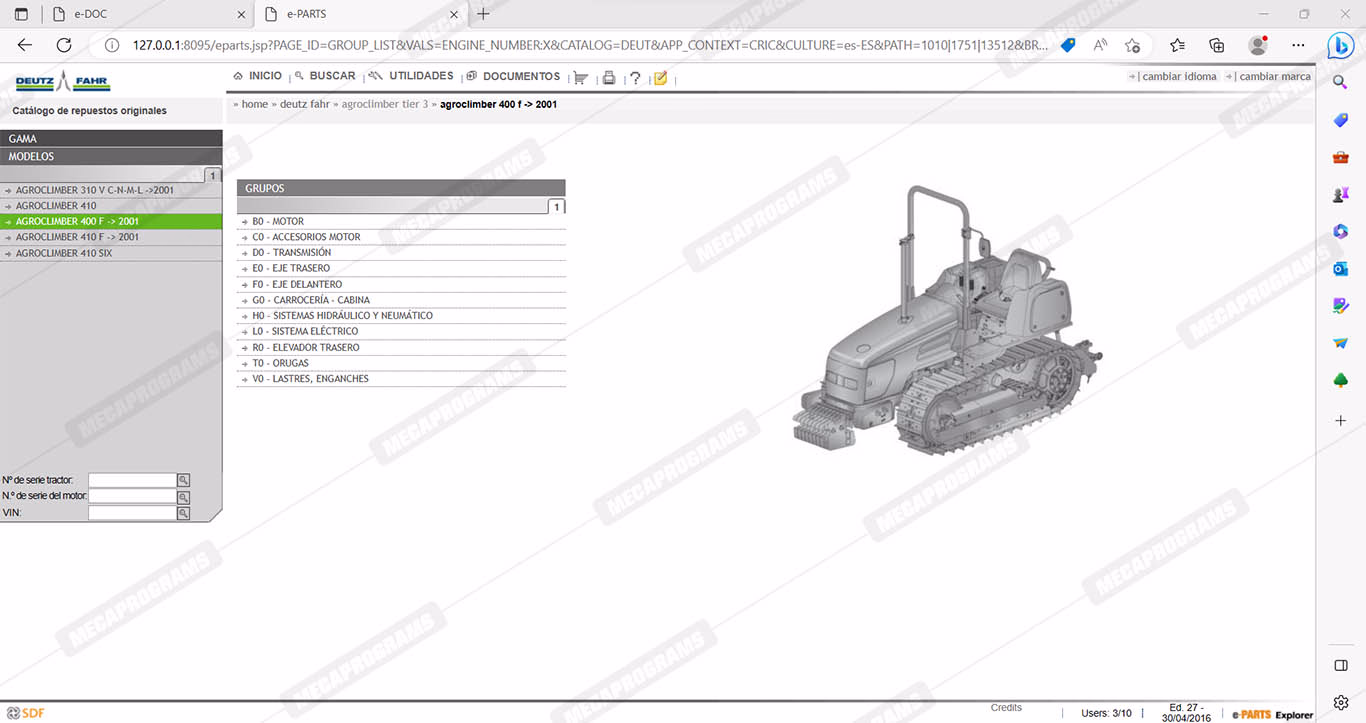The image size is (1366, 723).
Task: Click the engine serial number input field
Action: click(x=132, y=497)
